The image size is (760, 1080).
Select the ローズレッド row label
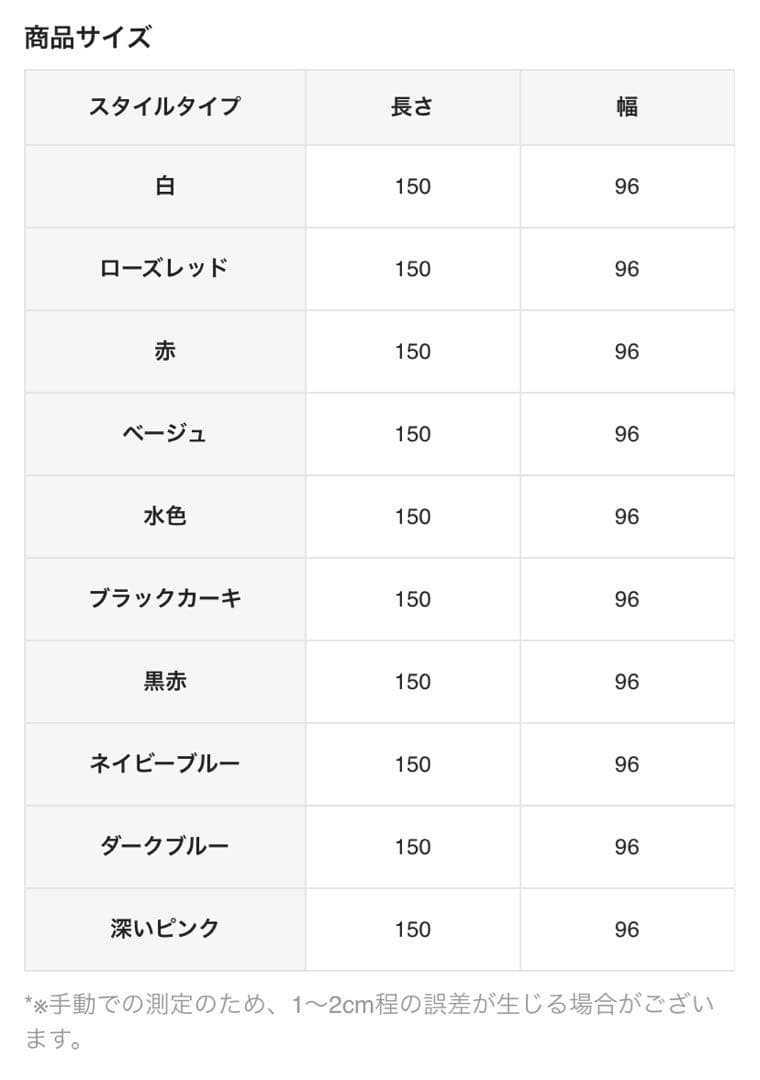[165, 268]
